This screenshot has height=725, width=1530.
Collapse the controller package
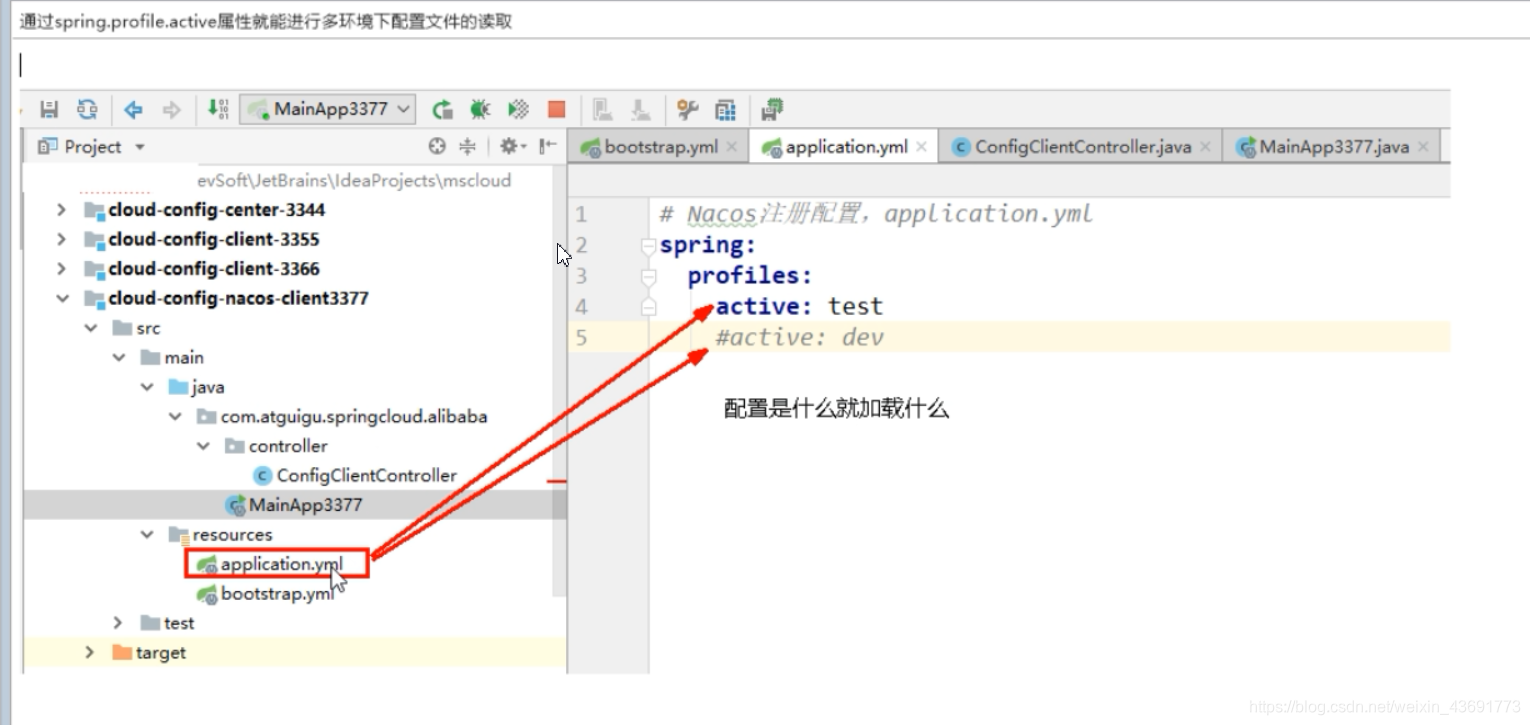[203, 446]
